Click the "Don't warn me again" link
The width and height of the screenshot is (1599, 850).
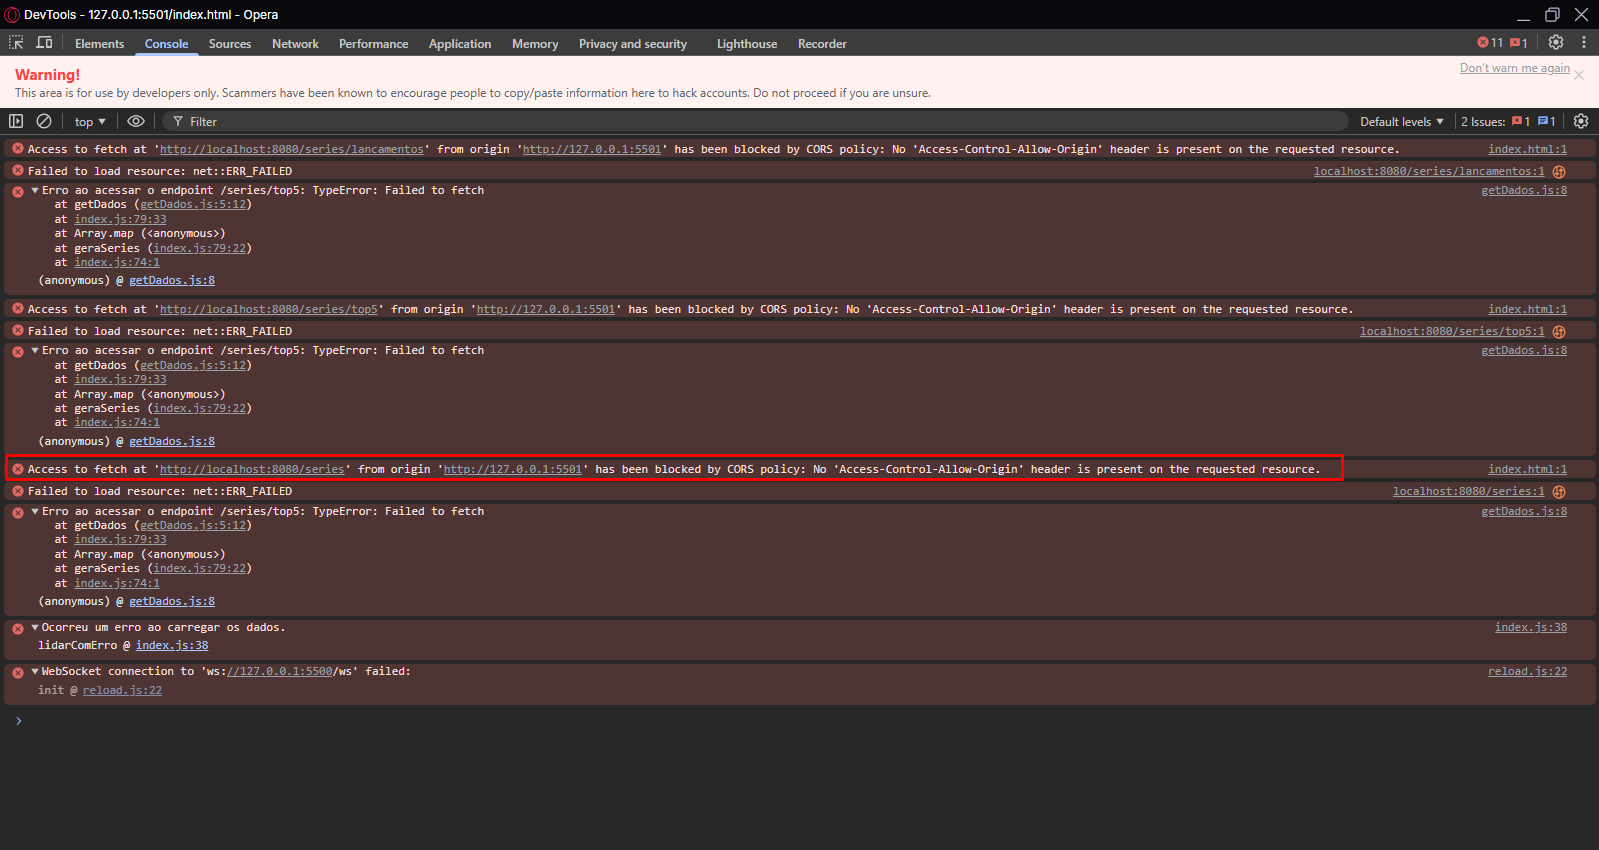(x=1514, y=68)
